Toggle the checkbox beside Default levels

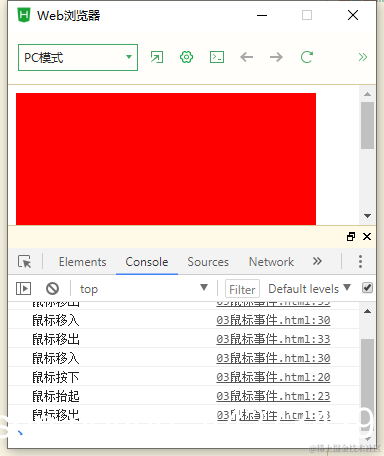click(367, 288)
